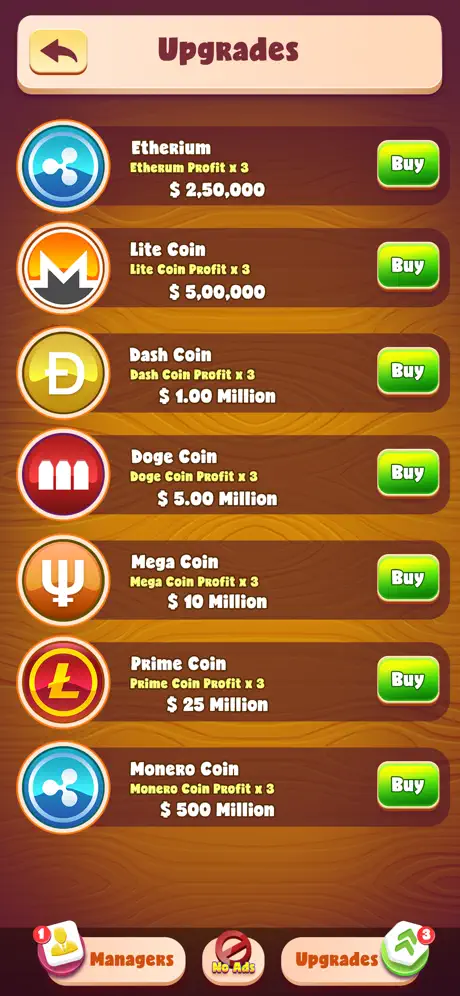
Task: Buy the Monero Coin upgrade
Action: coord(408,785)
